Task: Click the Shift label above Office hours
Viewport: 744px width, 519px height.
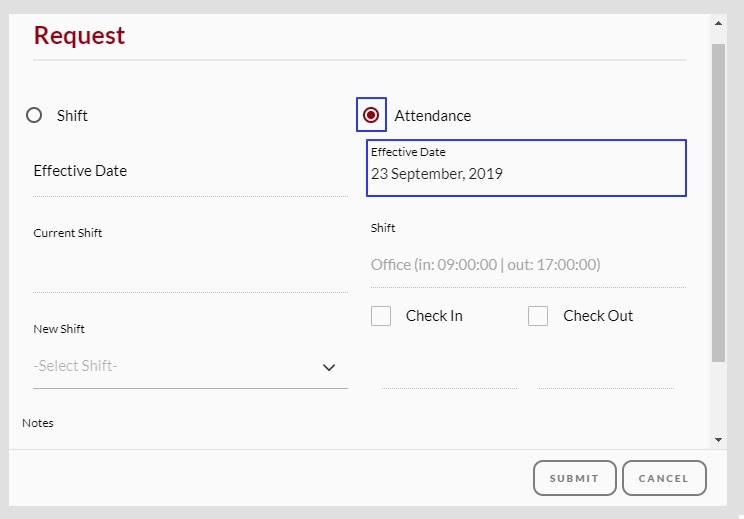Action: [383, 228]
